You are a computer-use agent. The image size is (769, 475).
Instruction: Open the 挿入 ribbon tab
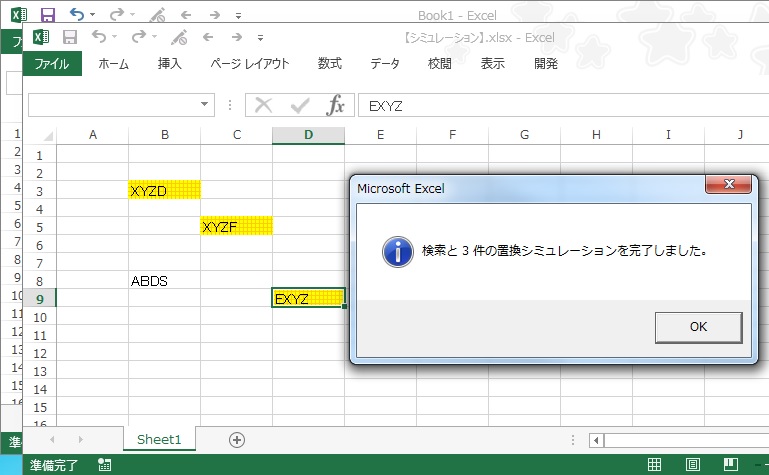coord(170,64)
